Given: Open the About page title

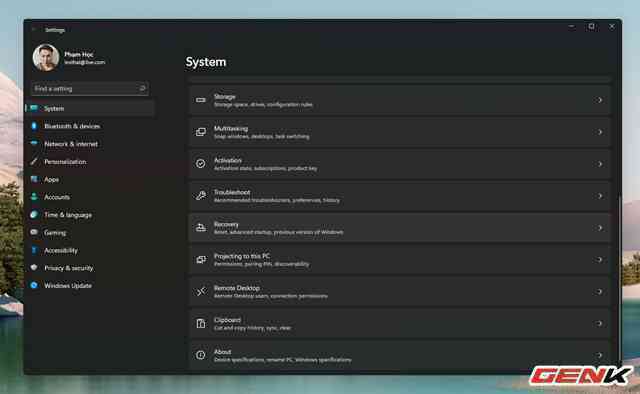Looking at the screenshot, I should [x=222, y=352].
